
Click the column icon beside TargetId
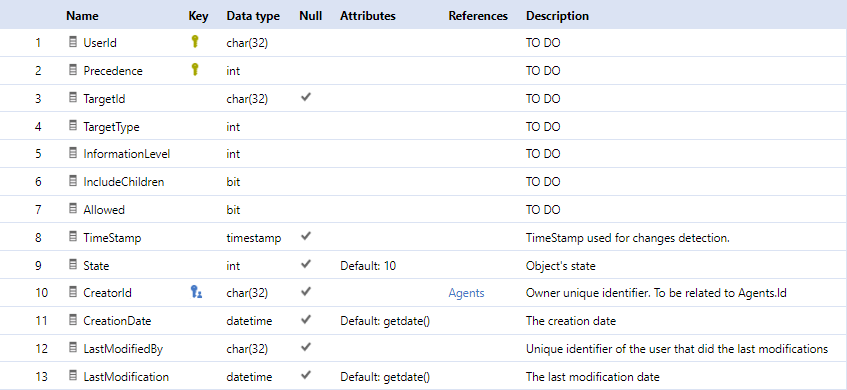pyautogui.click(x=73, y=98)
